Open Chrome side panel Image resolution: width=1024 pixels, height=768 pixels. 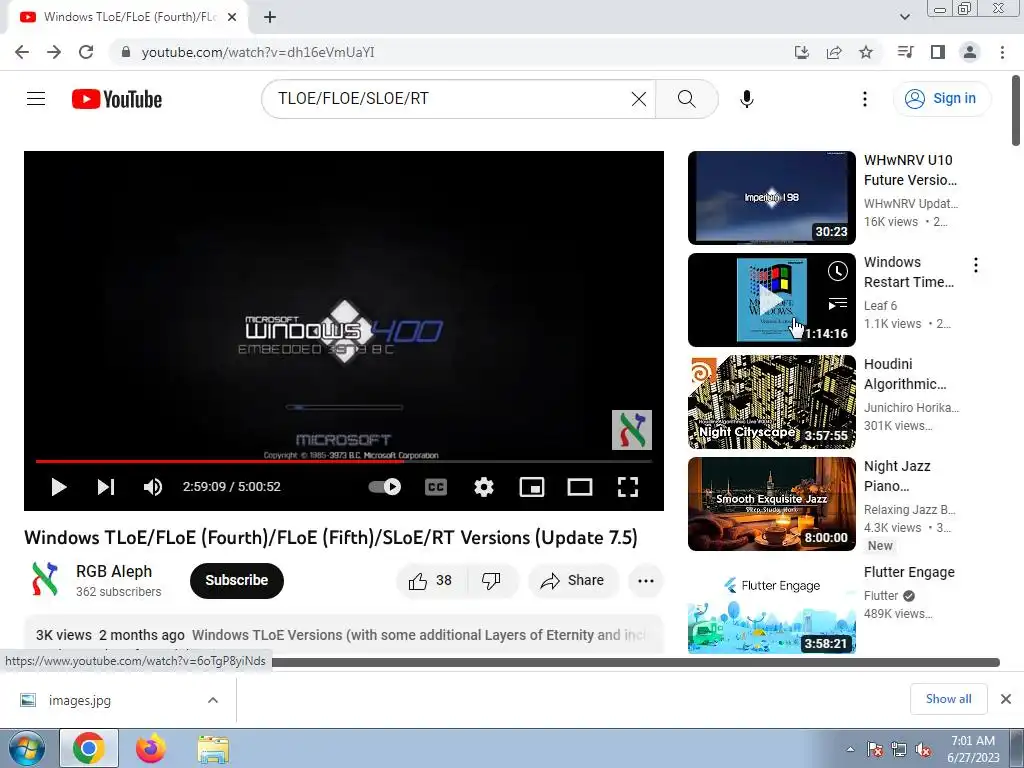(938, 52)
